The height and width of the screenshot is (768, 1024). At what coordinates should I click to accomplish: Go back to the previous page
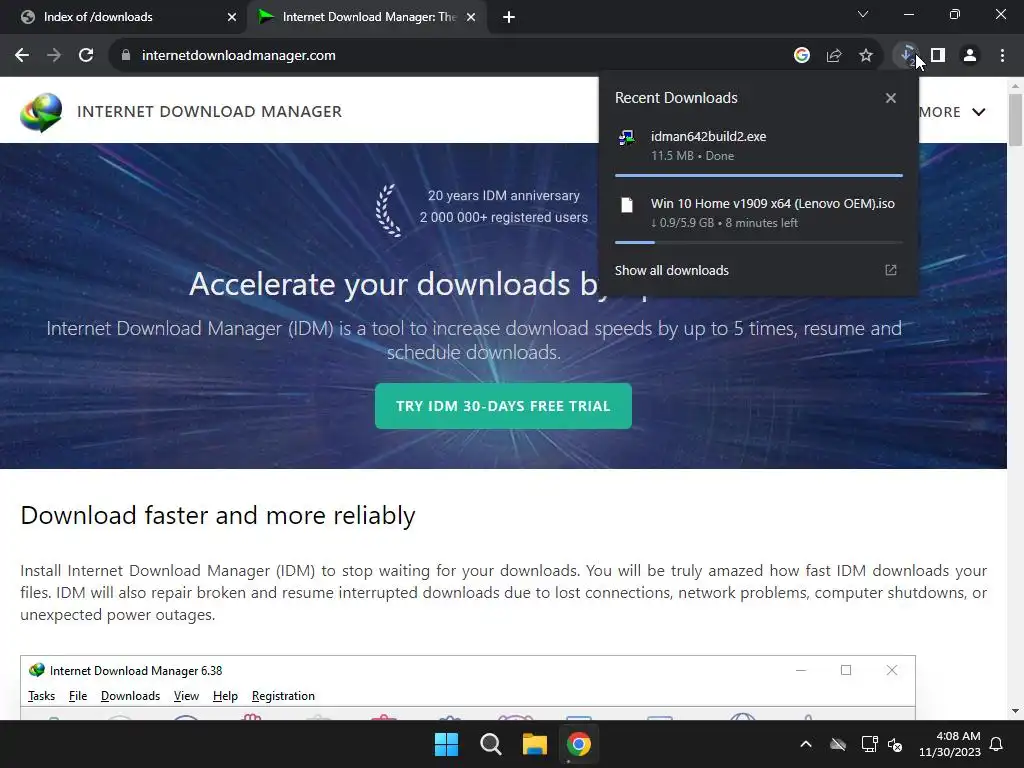[22, 56]
